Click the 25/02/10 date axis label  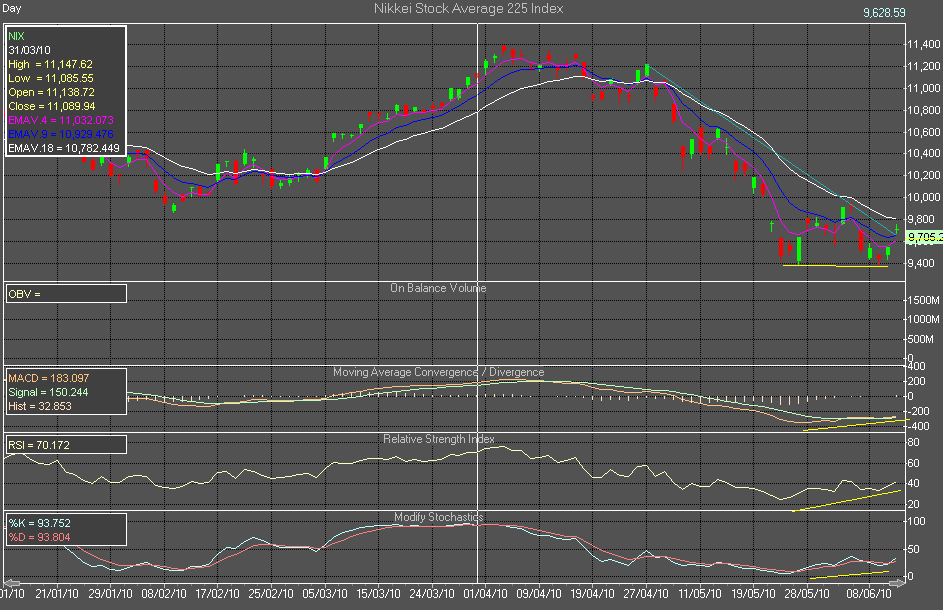coord(271,594)
